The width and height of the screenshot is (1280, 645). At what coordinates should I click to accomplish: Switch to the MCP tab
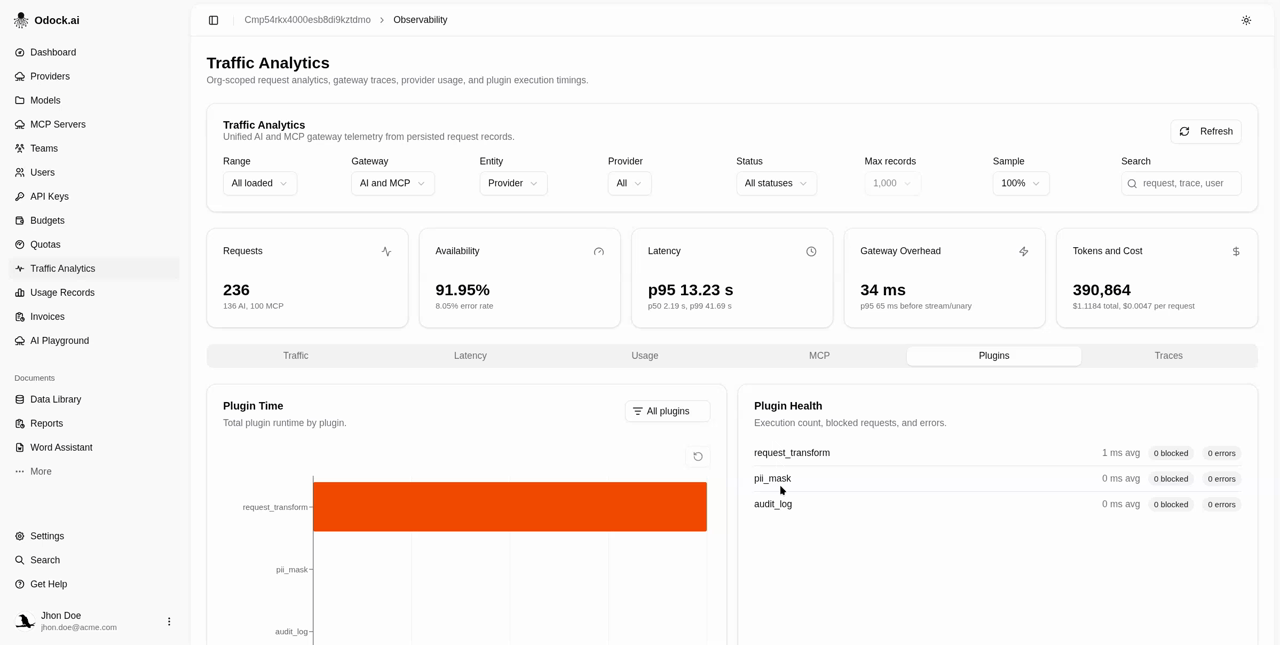click(x=819, y=356)
